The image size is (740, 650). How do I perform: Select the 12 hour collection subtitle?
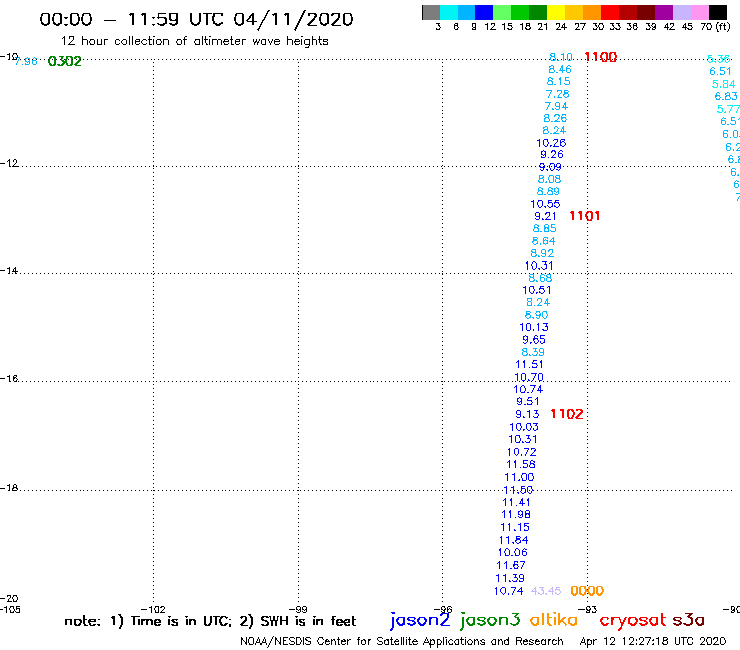pyautogui.click(x=194, y=41)
